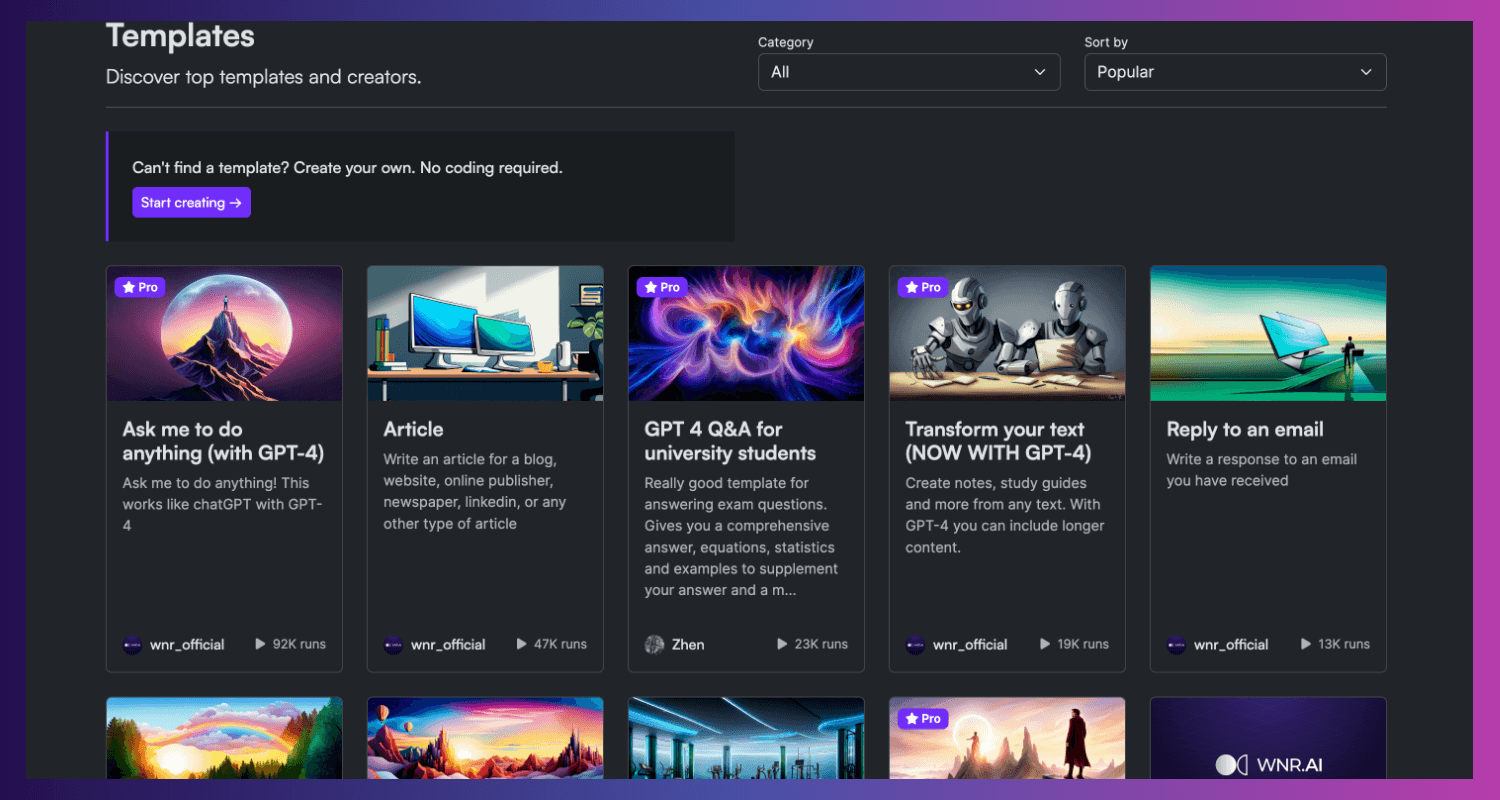The image size is (1500, 800).
Task: Open the Article template computer desk thumbnail
Action: (x=485, y=333)
